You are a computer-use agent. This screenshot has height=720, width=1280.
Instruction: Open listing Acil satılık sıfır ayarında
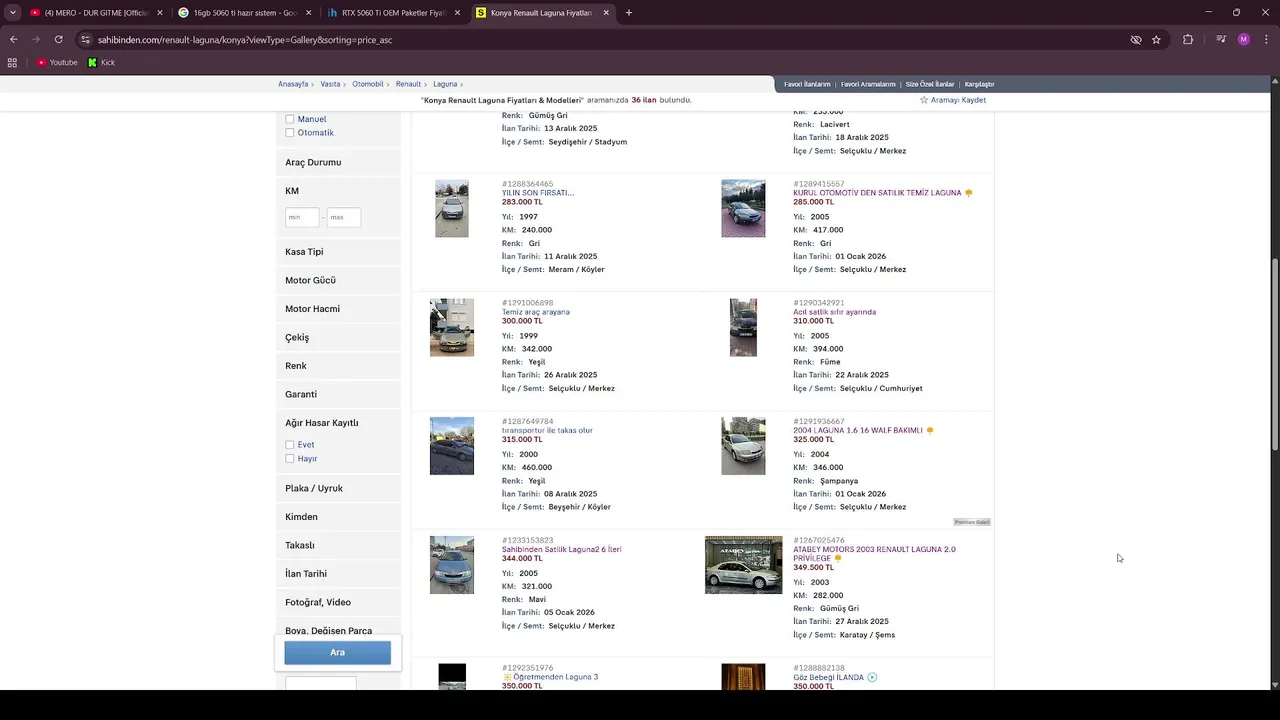click(x=834, y=312)
